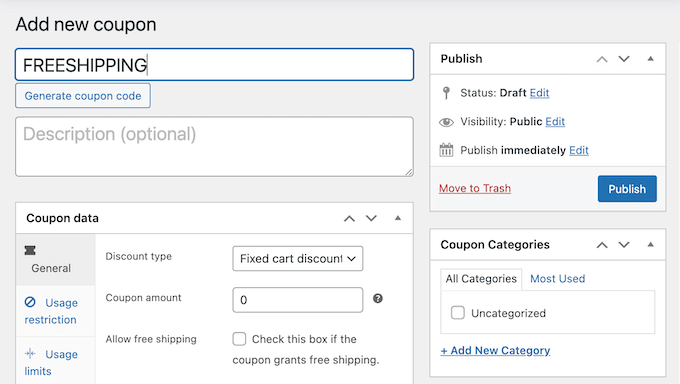Select the Most Used categories tab

558,279
